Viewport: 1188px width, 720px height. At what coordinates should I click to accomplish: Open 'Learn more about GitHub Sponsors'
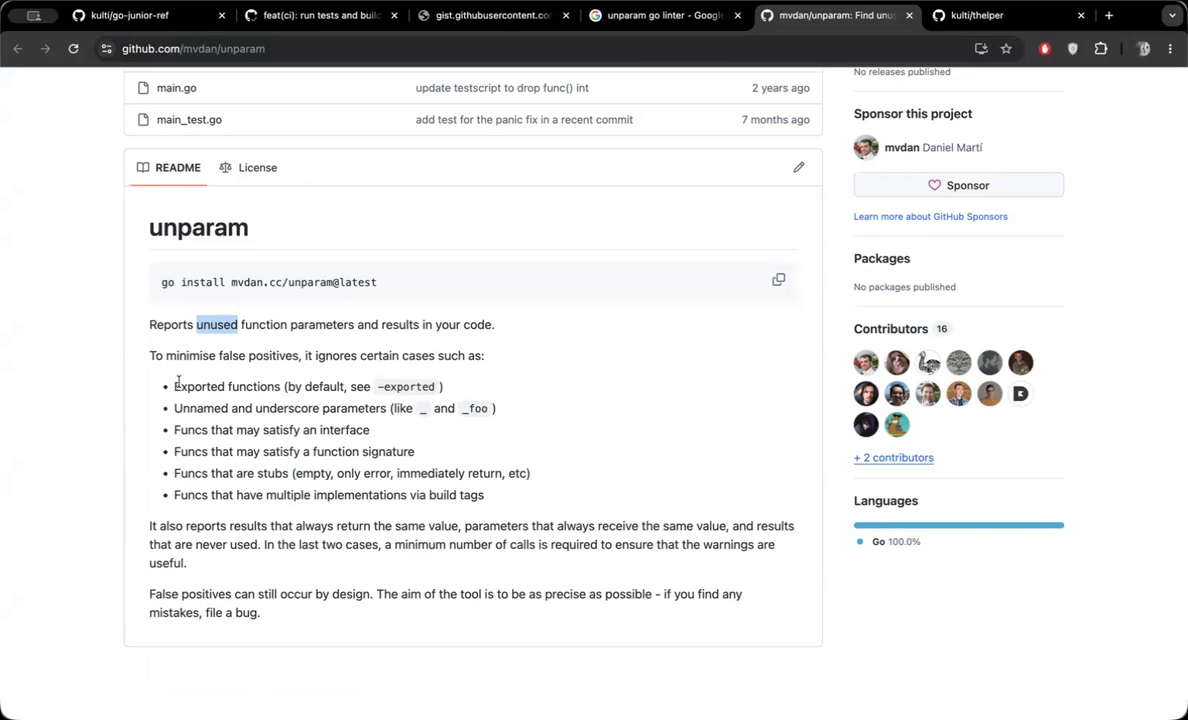pos(930,217)
